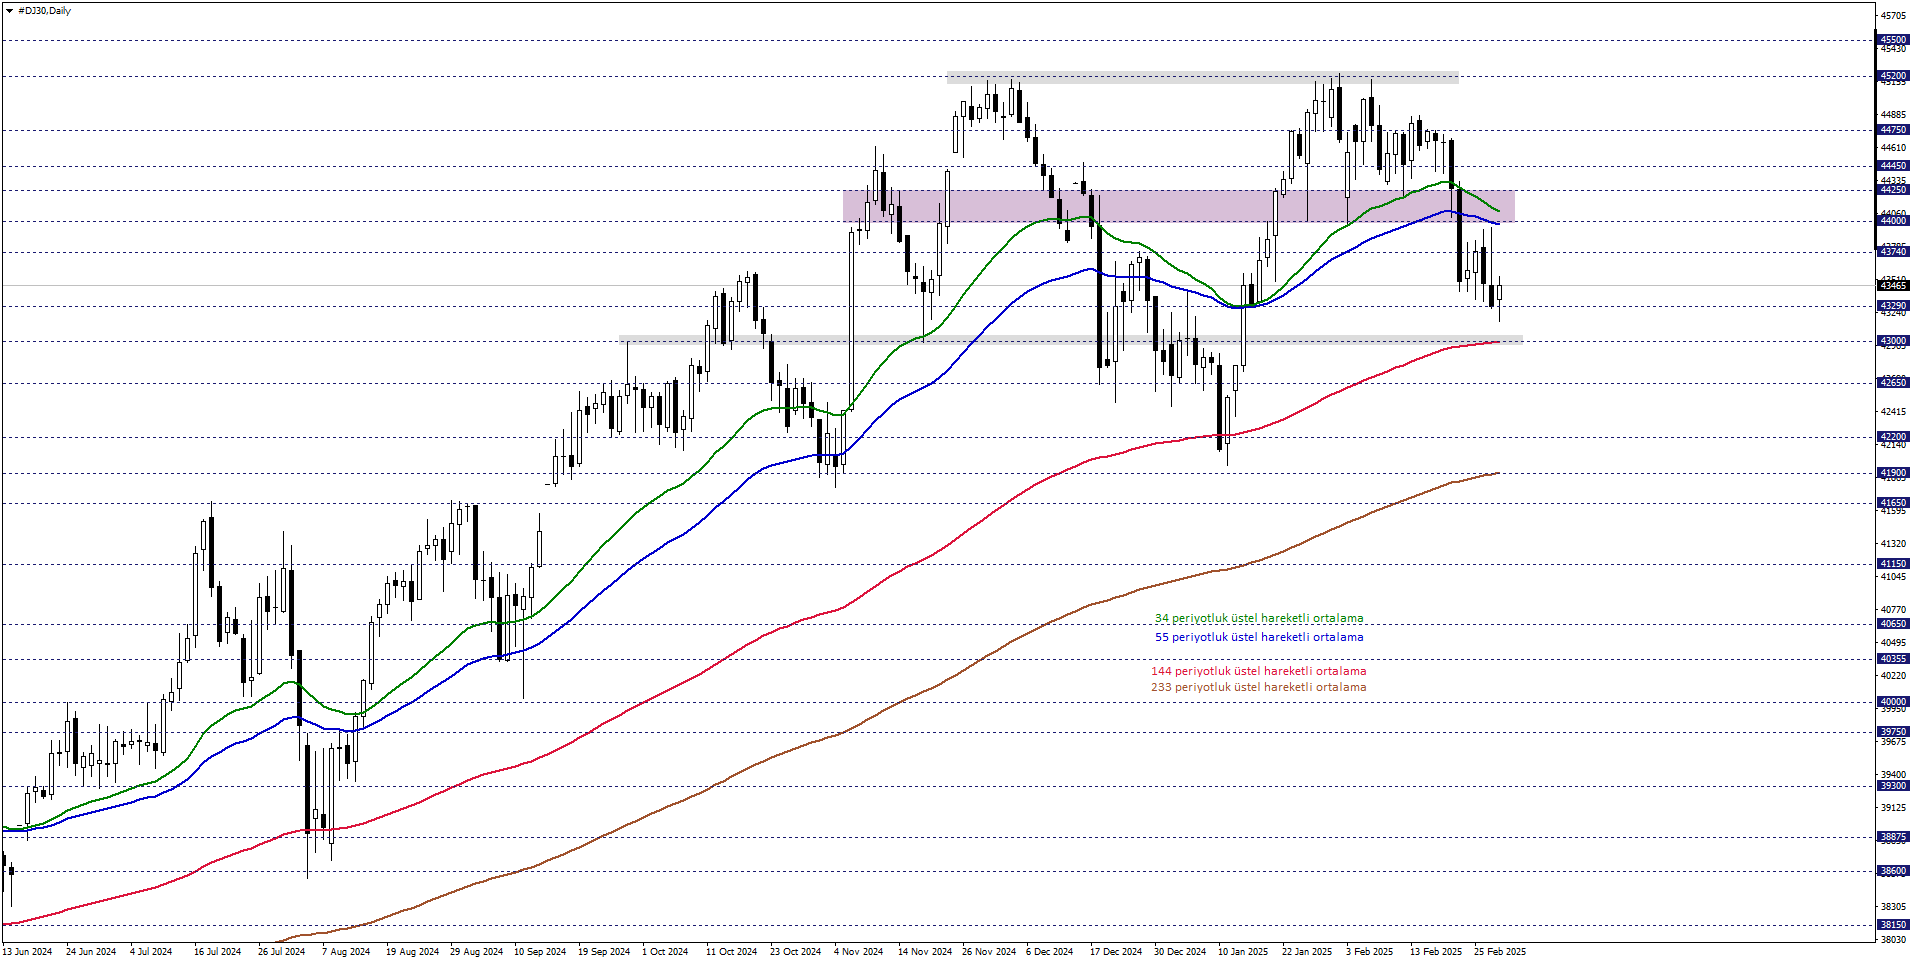Screen dimensions: 1916x963
Task: Click the 23 Oct 2024 date label
Action: point(795,952)
